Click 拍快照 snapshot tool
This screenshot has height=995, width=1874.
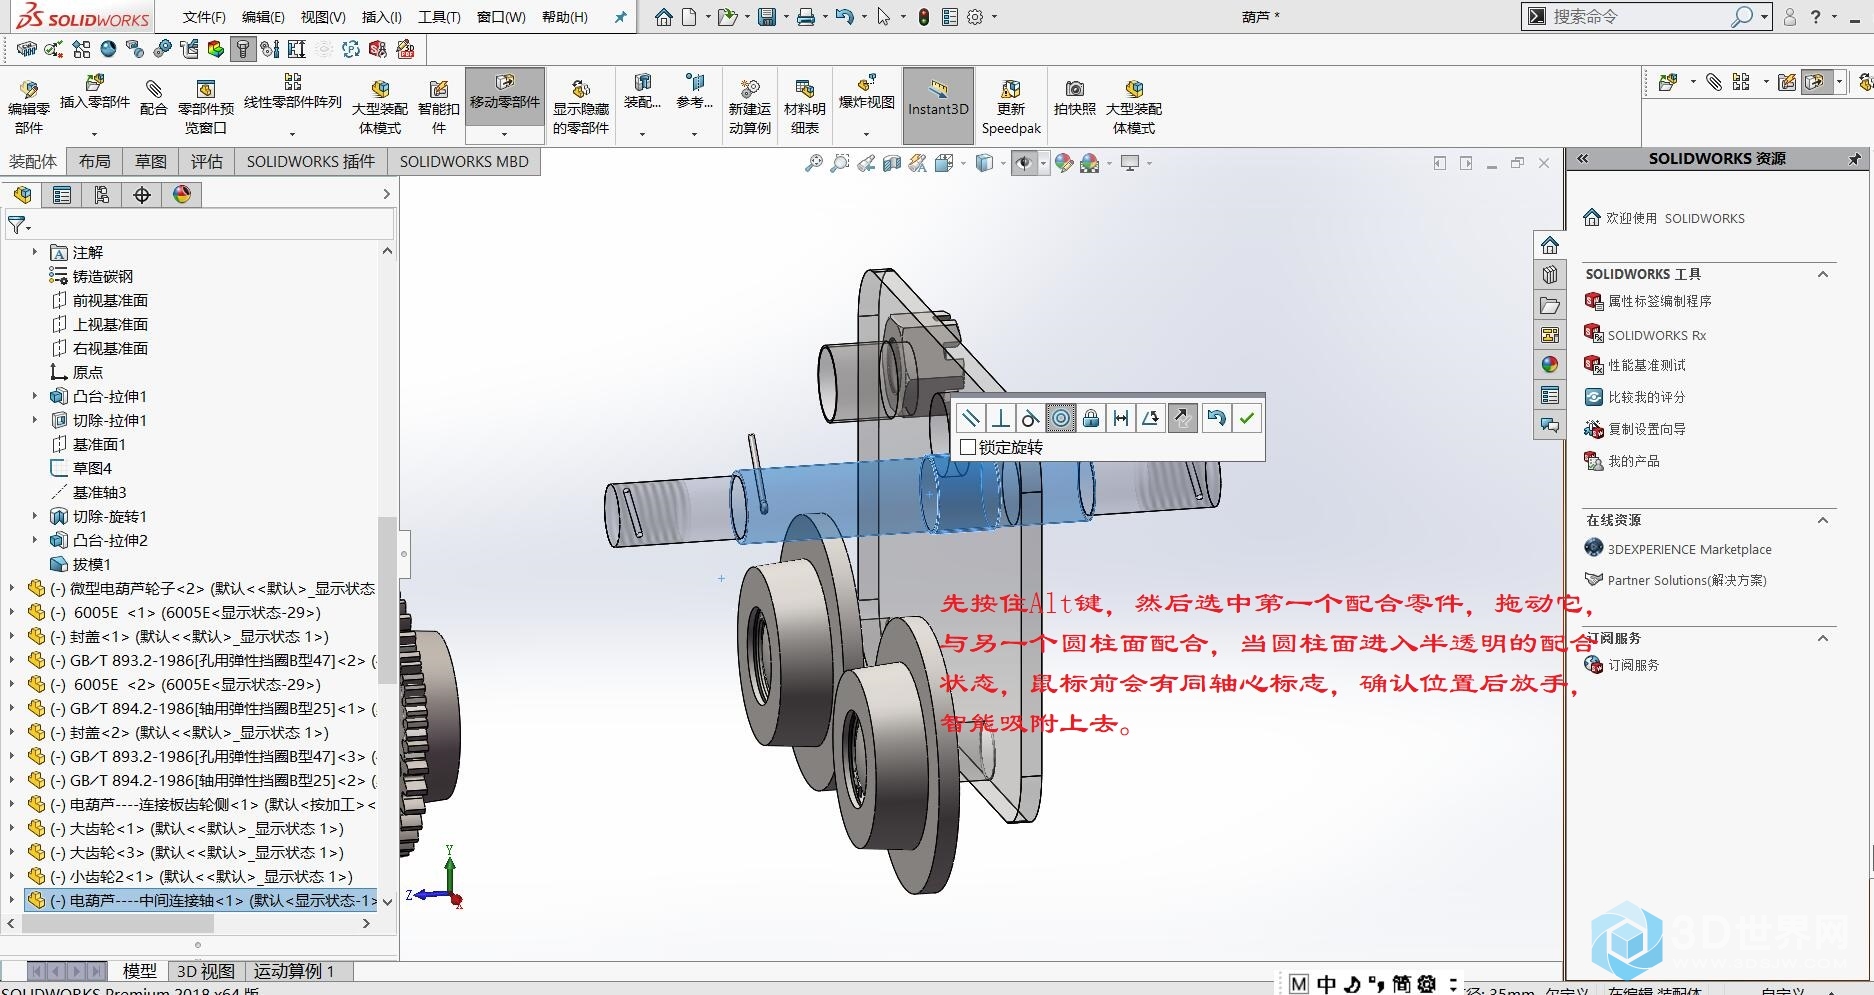(1075, 98)
